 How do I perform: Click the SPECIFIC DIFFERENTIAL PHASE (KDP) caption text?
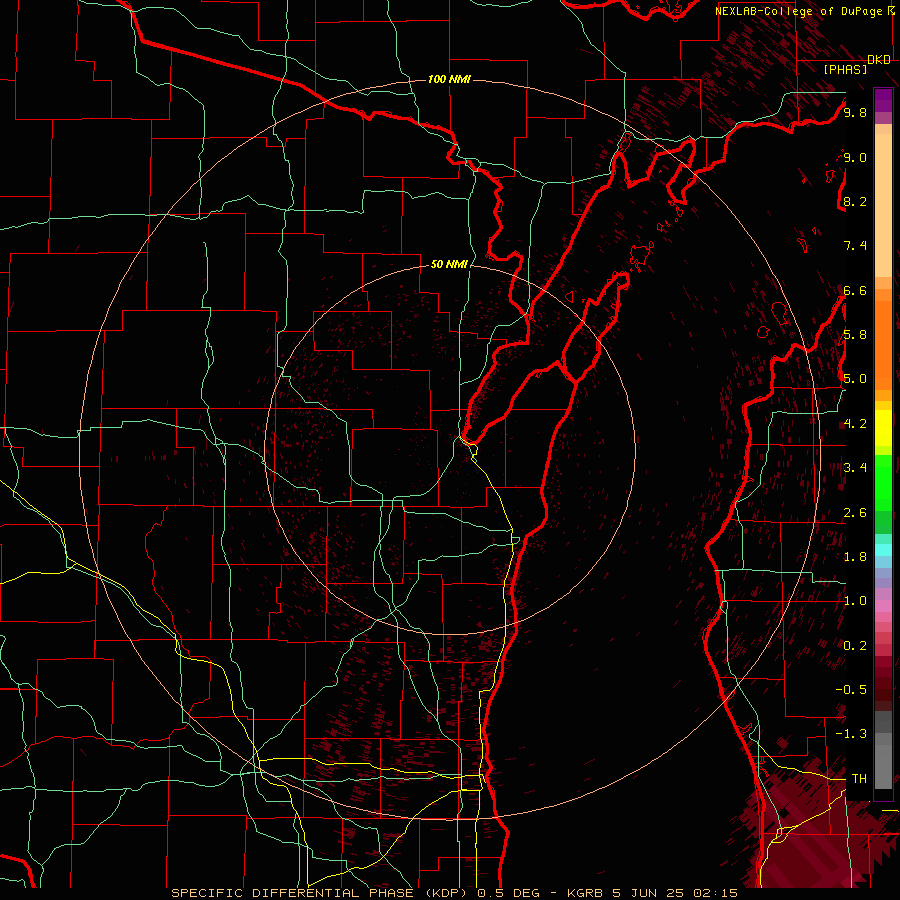319,893
